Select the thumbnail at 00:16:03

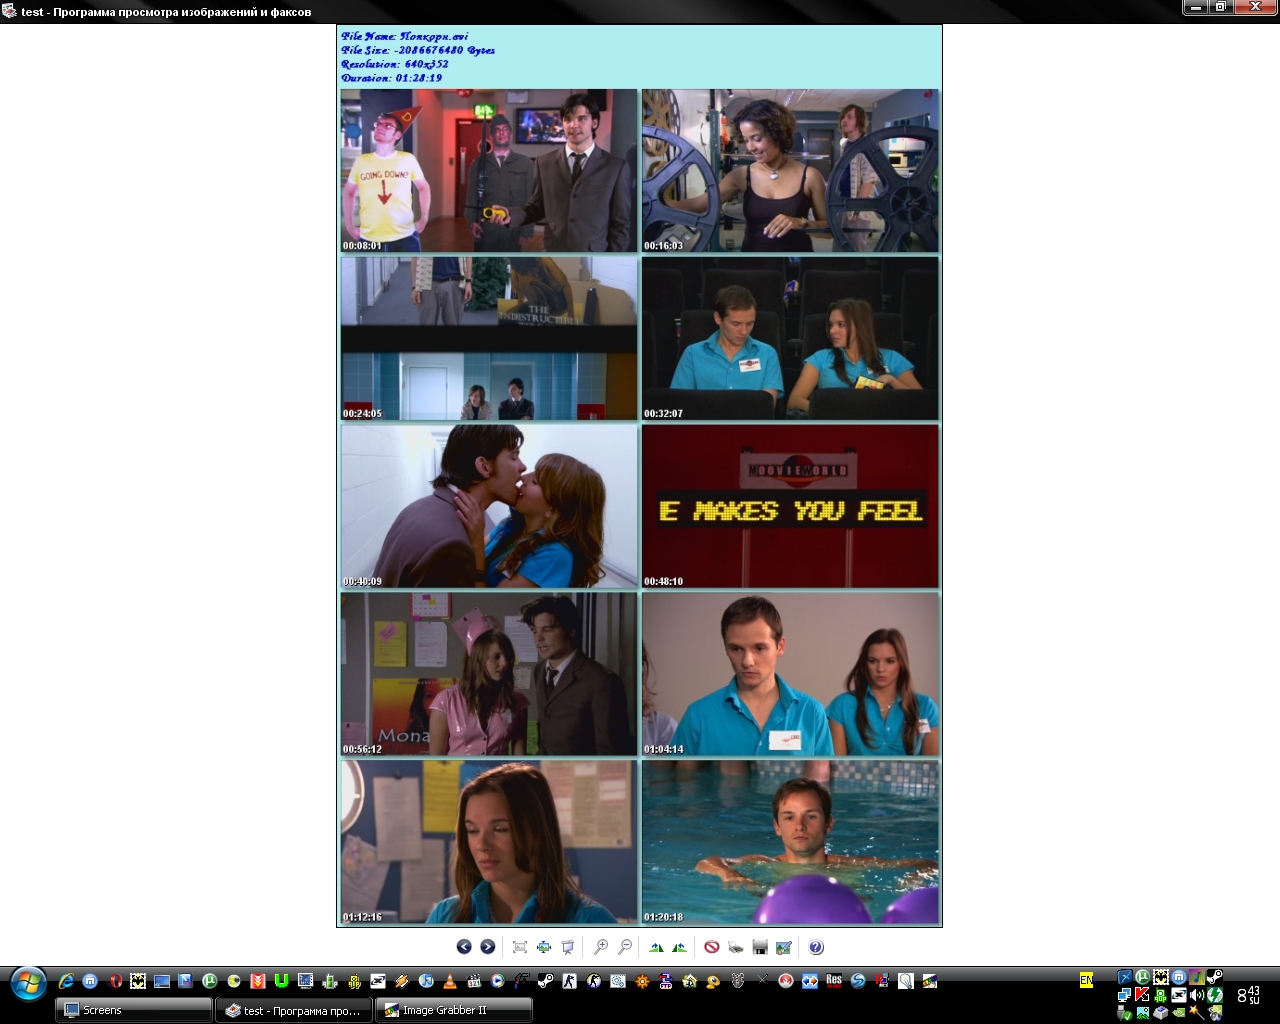click(790, 171)
